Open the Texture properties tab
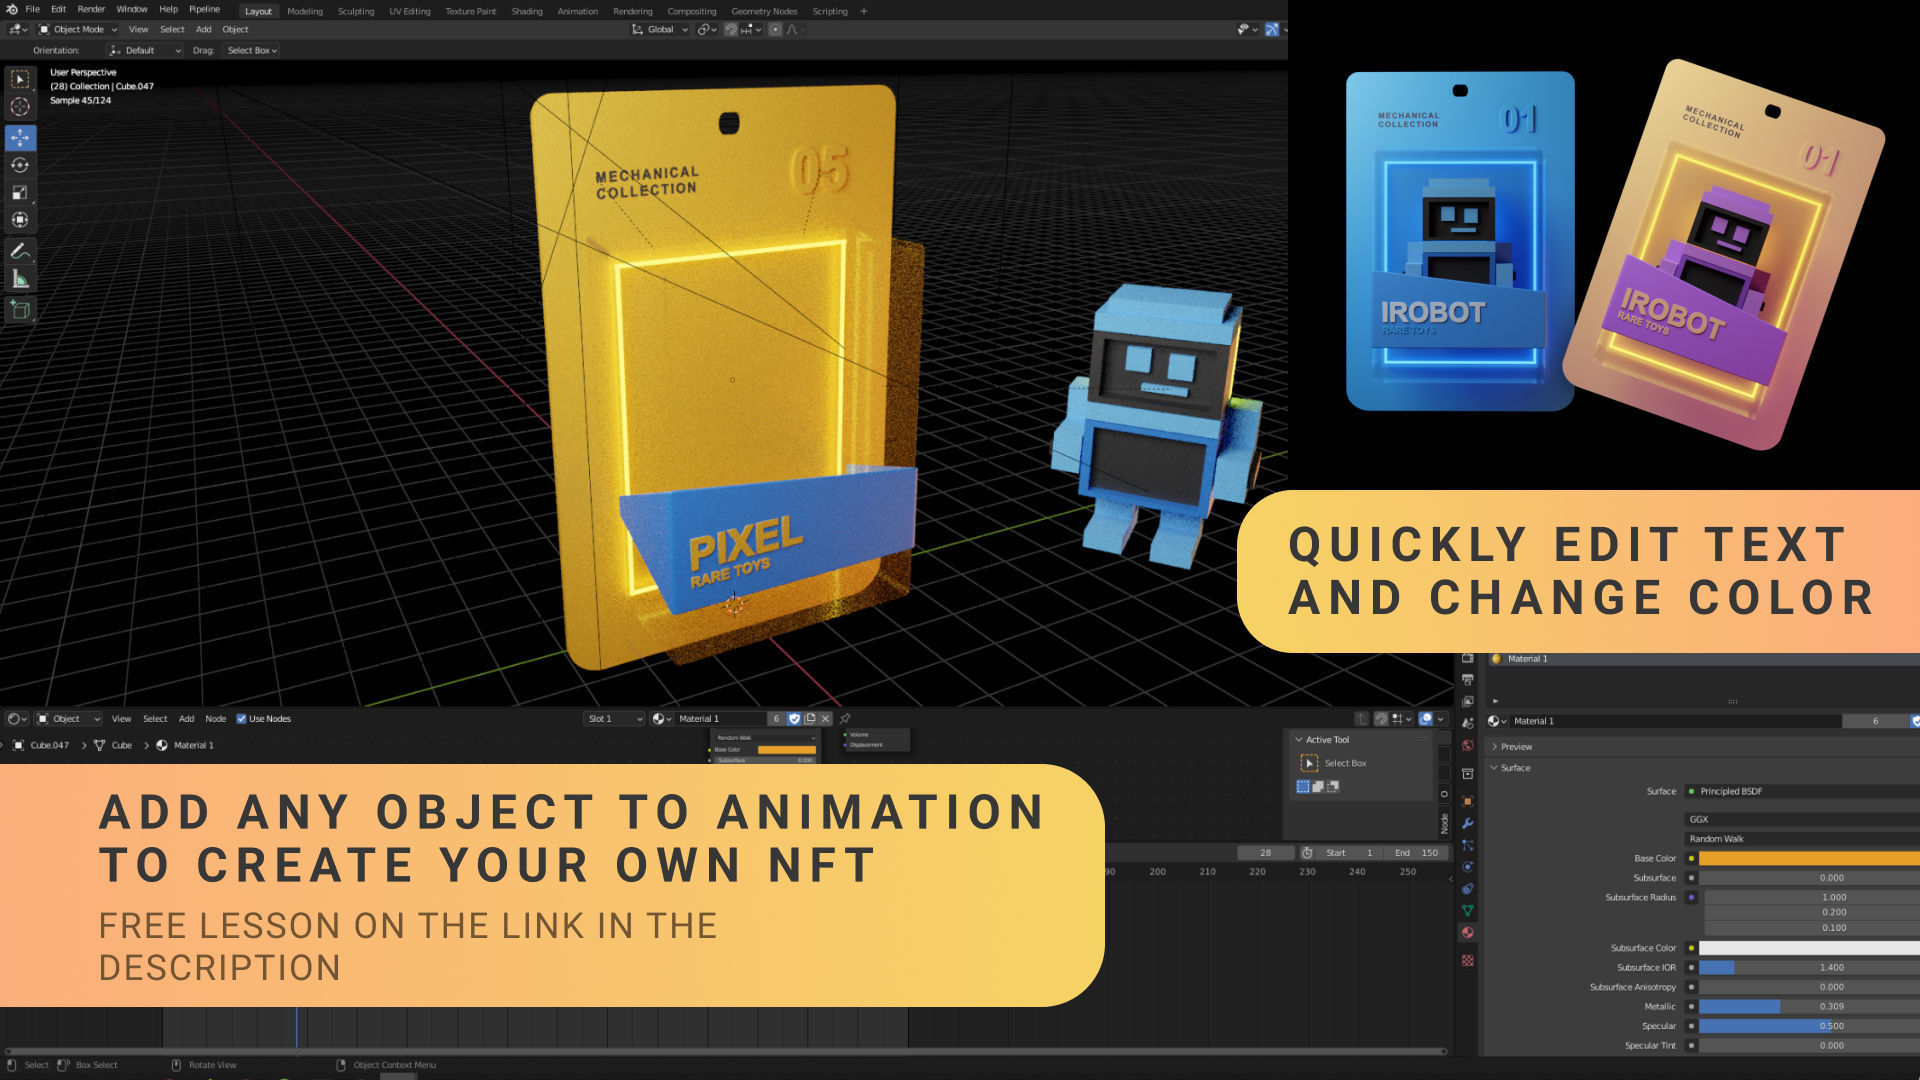 (1467, 960)
